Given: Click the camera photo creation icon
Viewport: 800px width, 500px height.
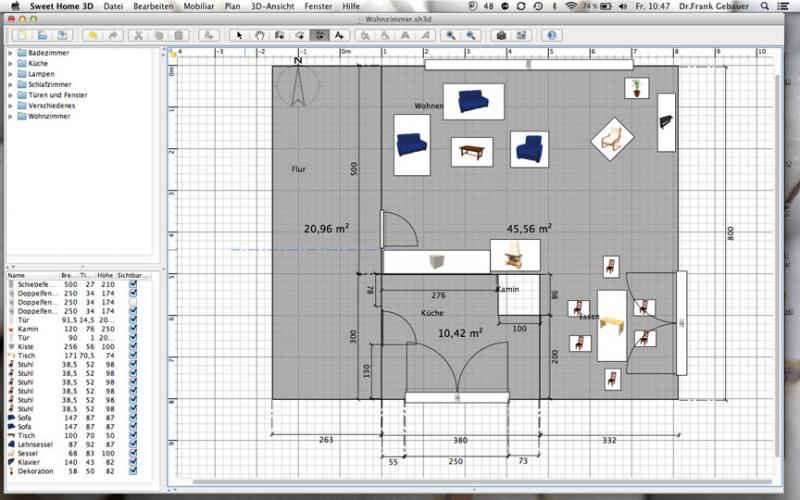Looking at the screenshot, I should click(x=501, y=35).
